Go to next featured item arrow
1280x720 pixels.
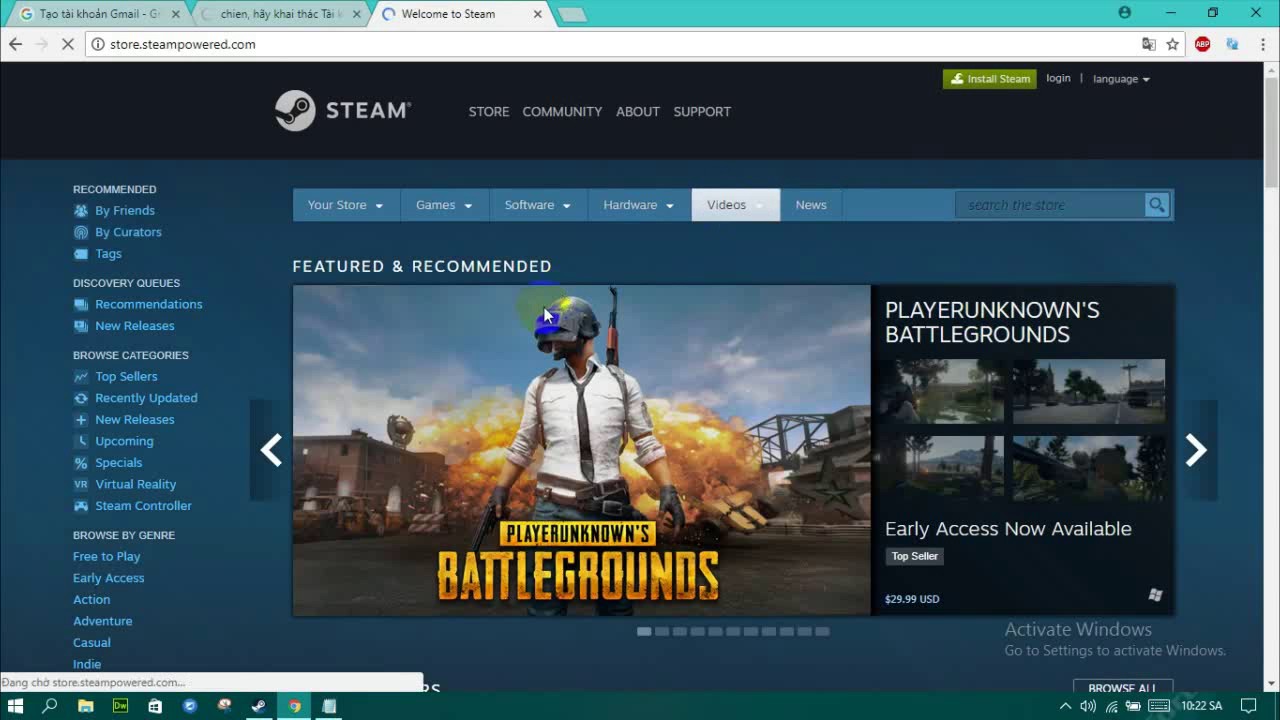coord(1196,450)
